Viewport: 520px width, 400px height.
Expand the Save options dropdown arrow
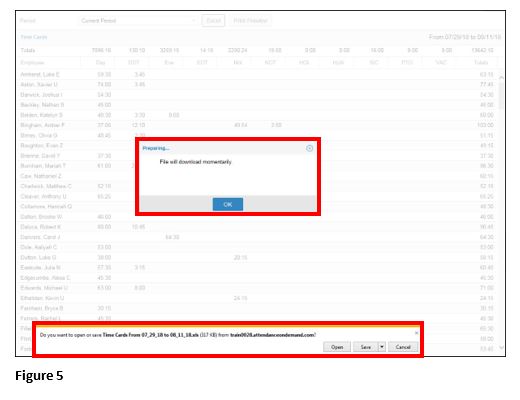[382, 347]
